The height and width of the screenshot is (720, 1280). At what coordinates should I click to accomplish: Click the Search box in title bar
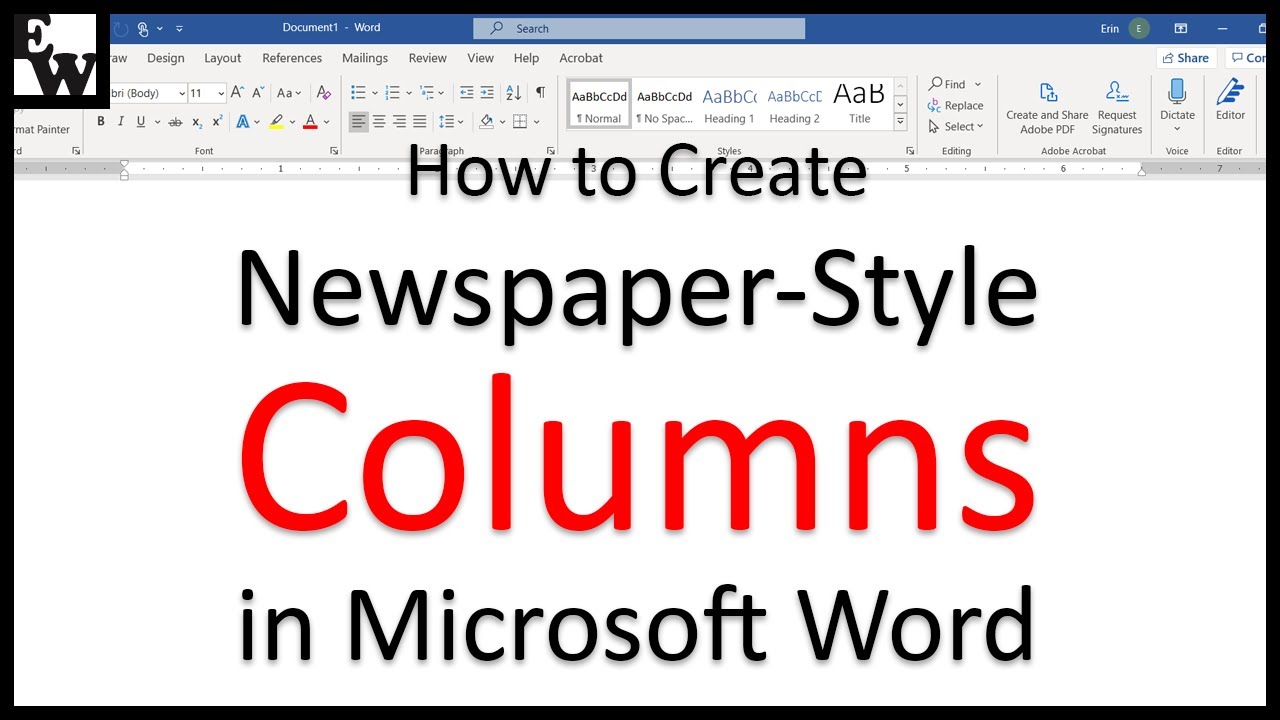[638, 28]
